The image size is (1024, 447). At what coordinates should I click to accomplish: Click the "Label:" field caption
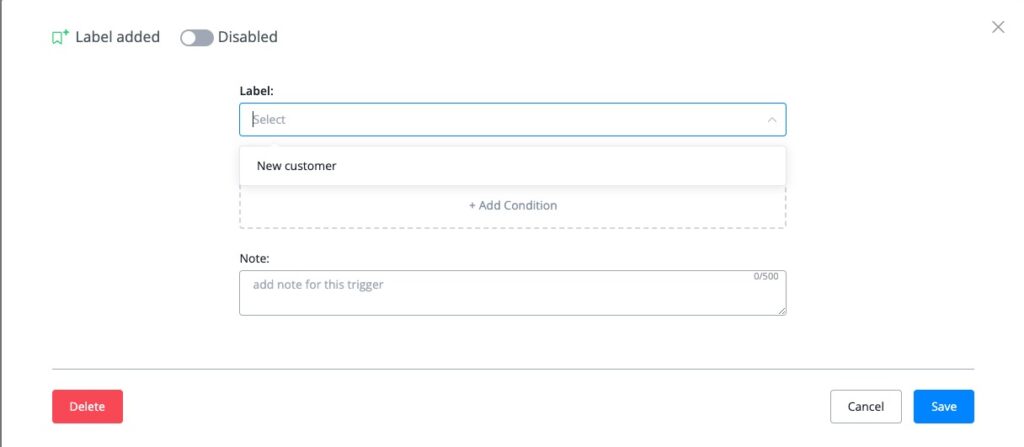pos(256,91)
